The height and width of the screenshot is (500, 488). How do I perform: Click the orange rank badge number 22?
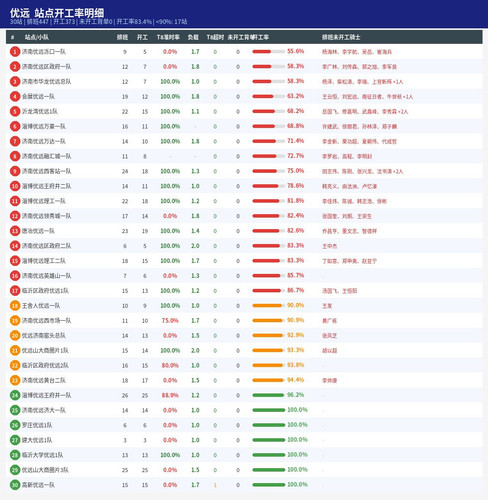click(15, 365)
